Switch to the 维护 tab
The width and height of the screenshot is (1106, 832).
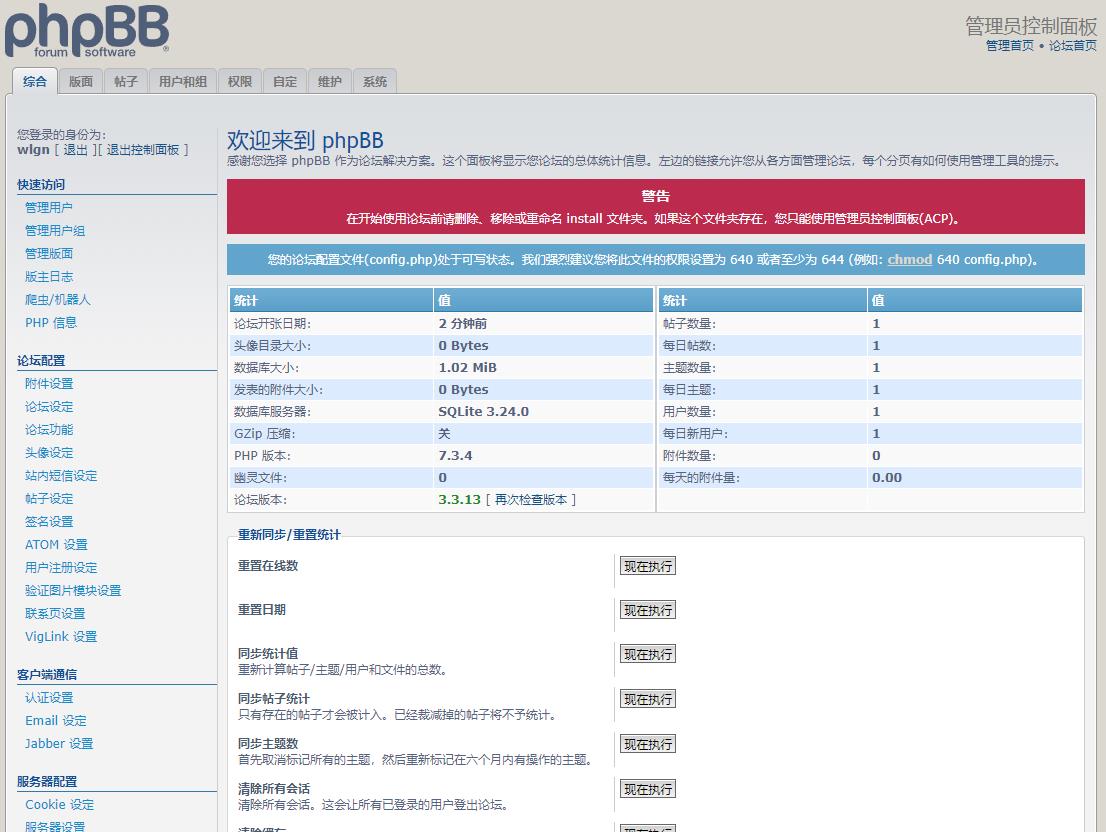coord(330,82)
